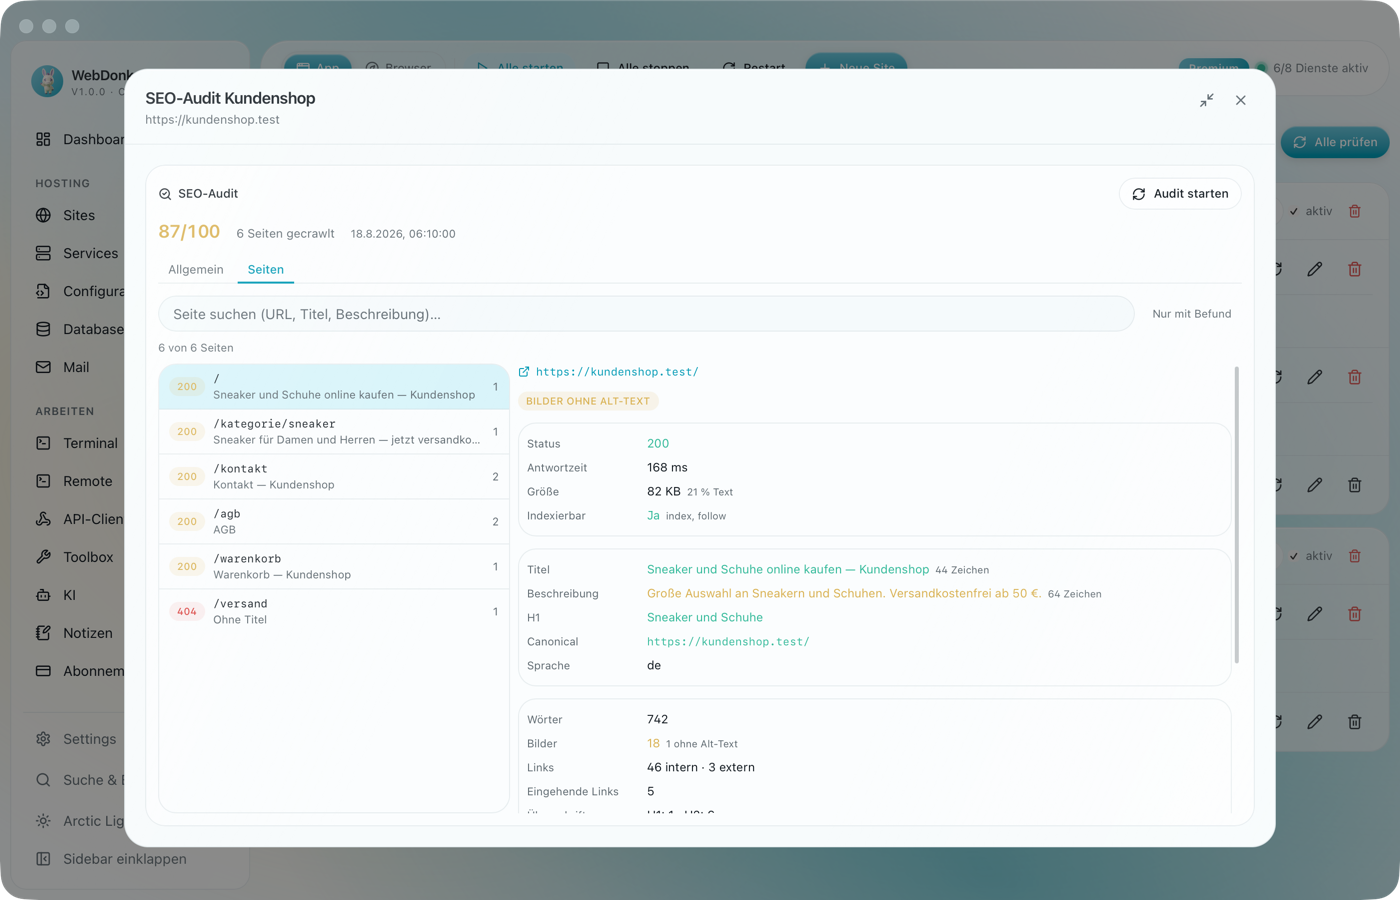Collapse the SEO-Audit dialog with the shrink icon
This screenshot has height=900, width=1400.
tap(1207, 100)
